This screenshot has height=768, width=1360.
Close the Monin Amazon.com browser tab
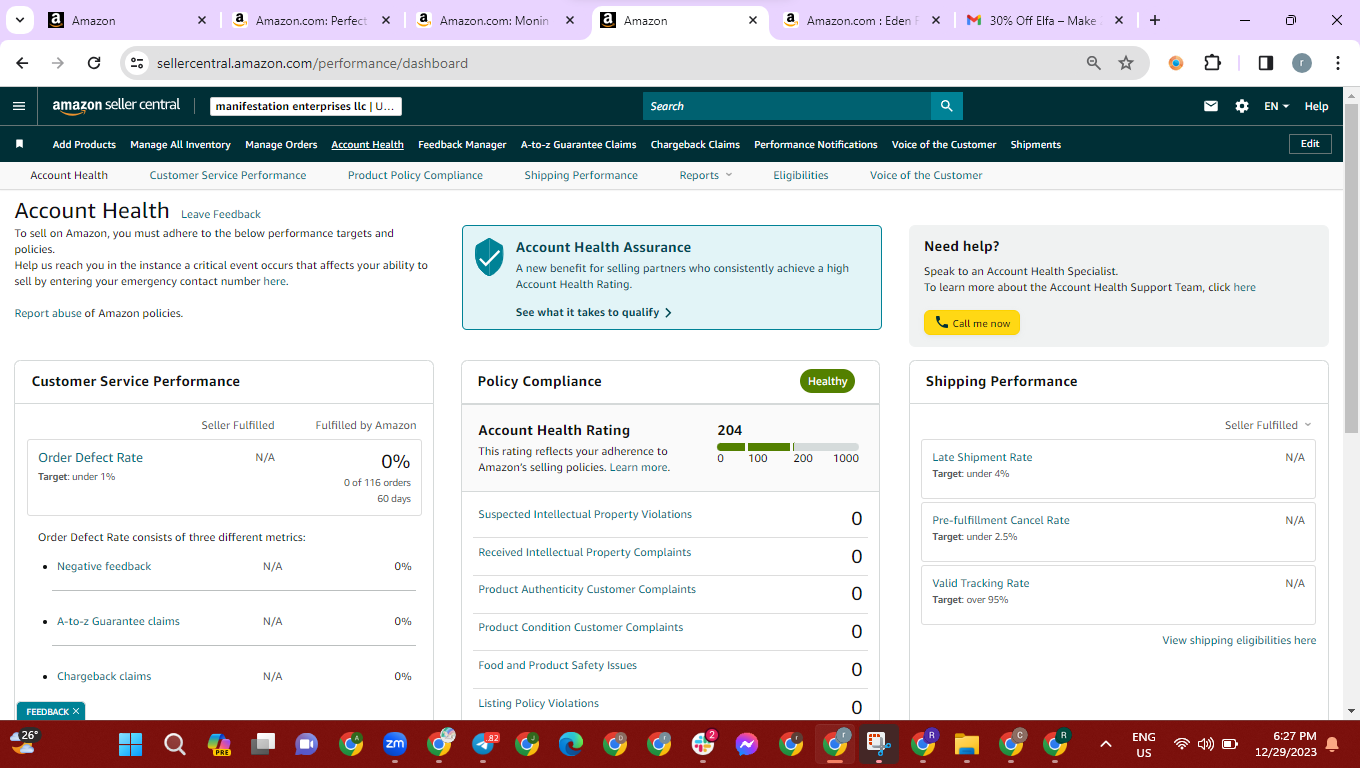coord(570,20)
